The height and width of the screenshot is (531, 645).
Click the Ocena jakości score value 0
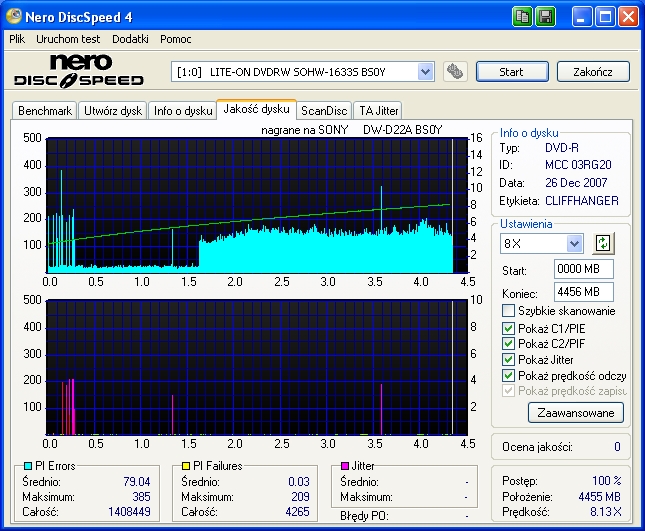(x=617, y=447)
